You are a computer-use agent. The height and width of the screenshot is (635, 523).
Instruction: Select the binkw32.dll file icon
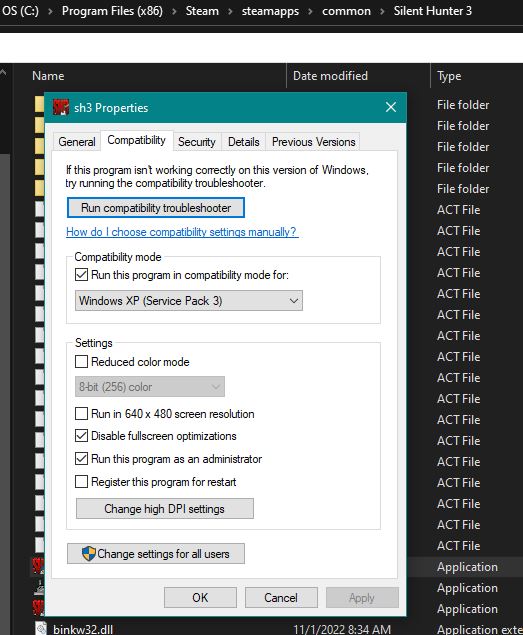(41, 629)
